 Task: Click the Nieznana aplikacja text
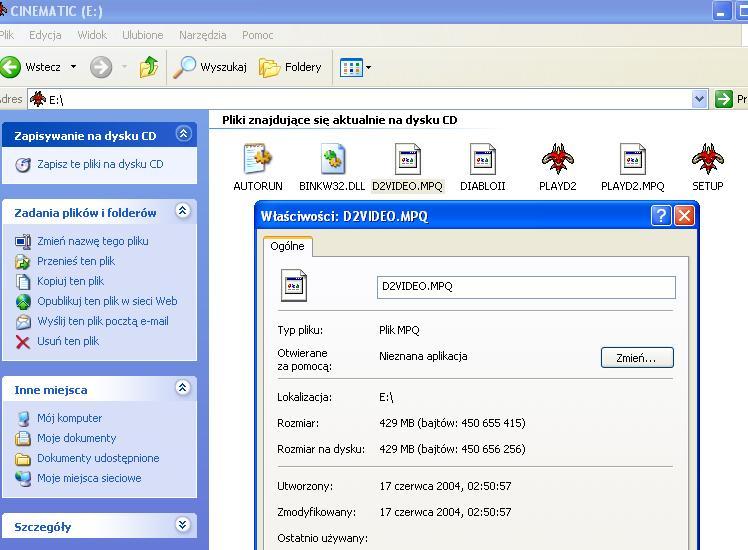tap(423, 356)
